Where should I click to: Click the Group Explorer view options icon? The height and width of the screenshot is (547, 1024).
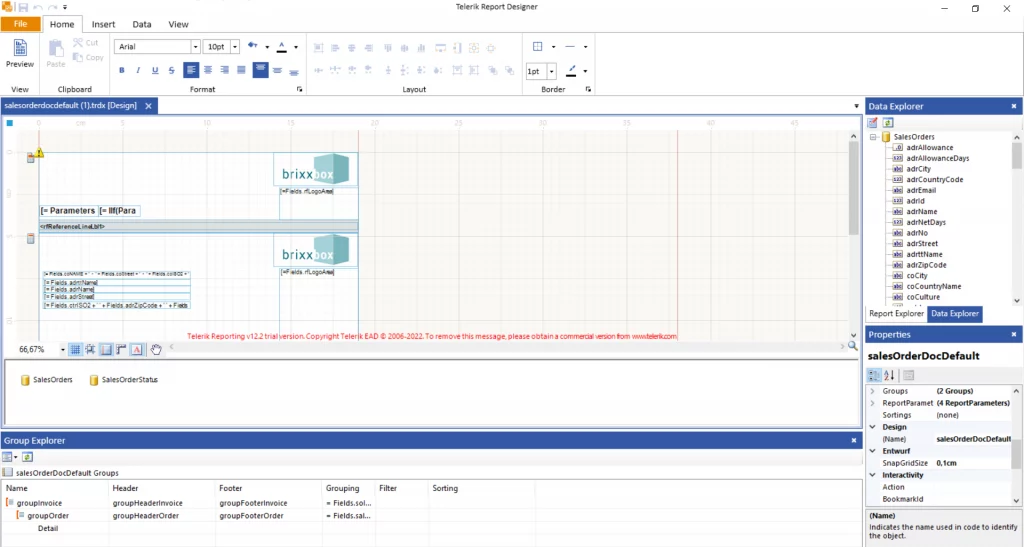point(8,457)
